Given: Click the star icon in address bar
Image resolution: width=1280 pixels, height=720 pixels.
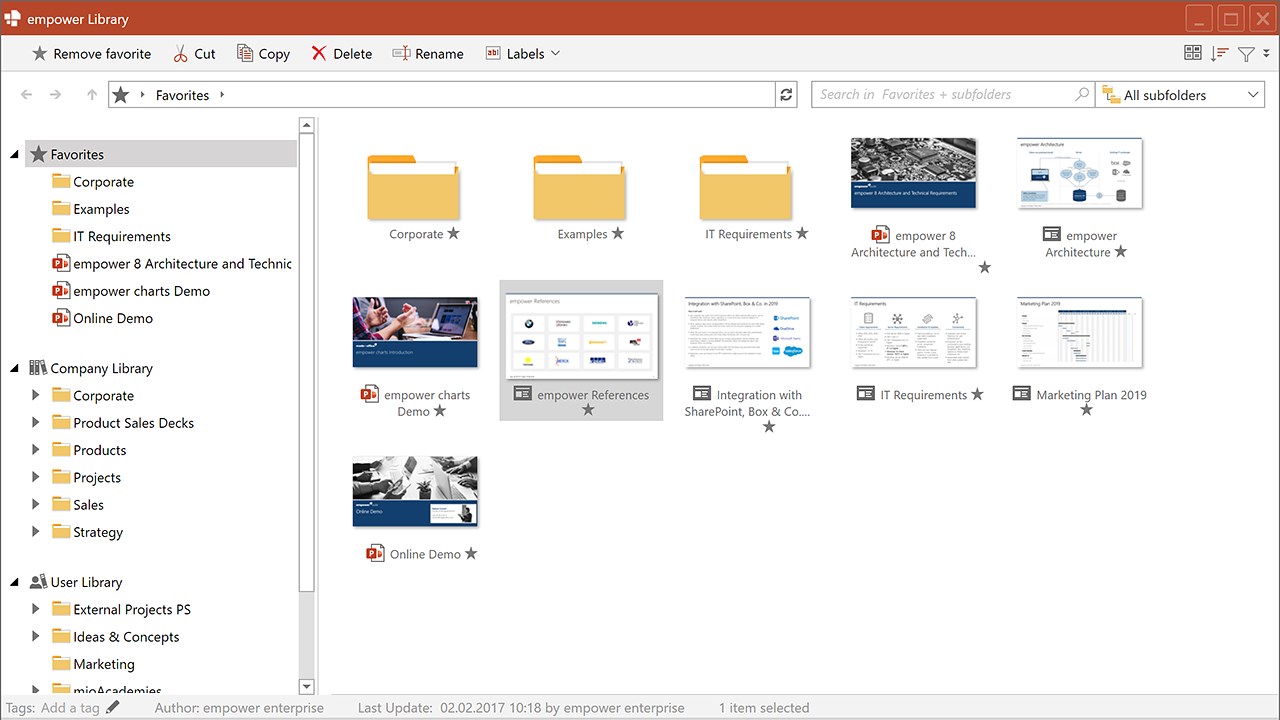Looking at the screenshot, I should (x=121, y=95).
